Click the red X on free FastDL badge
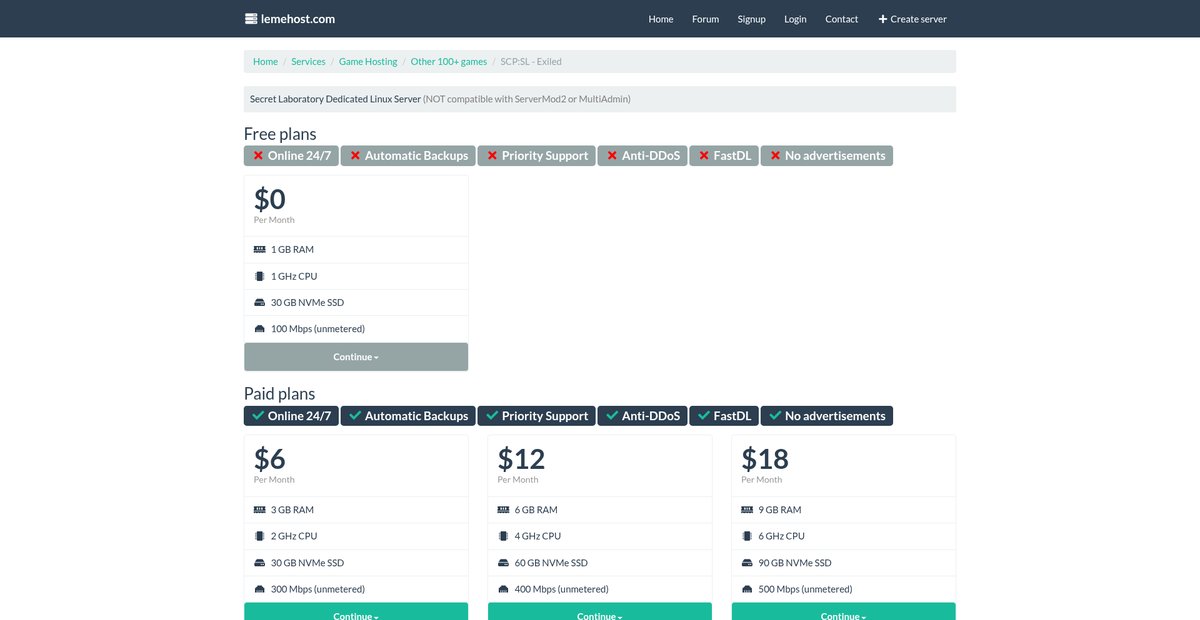 704,156
